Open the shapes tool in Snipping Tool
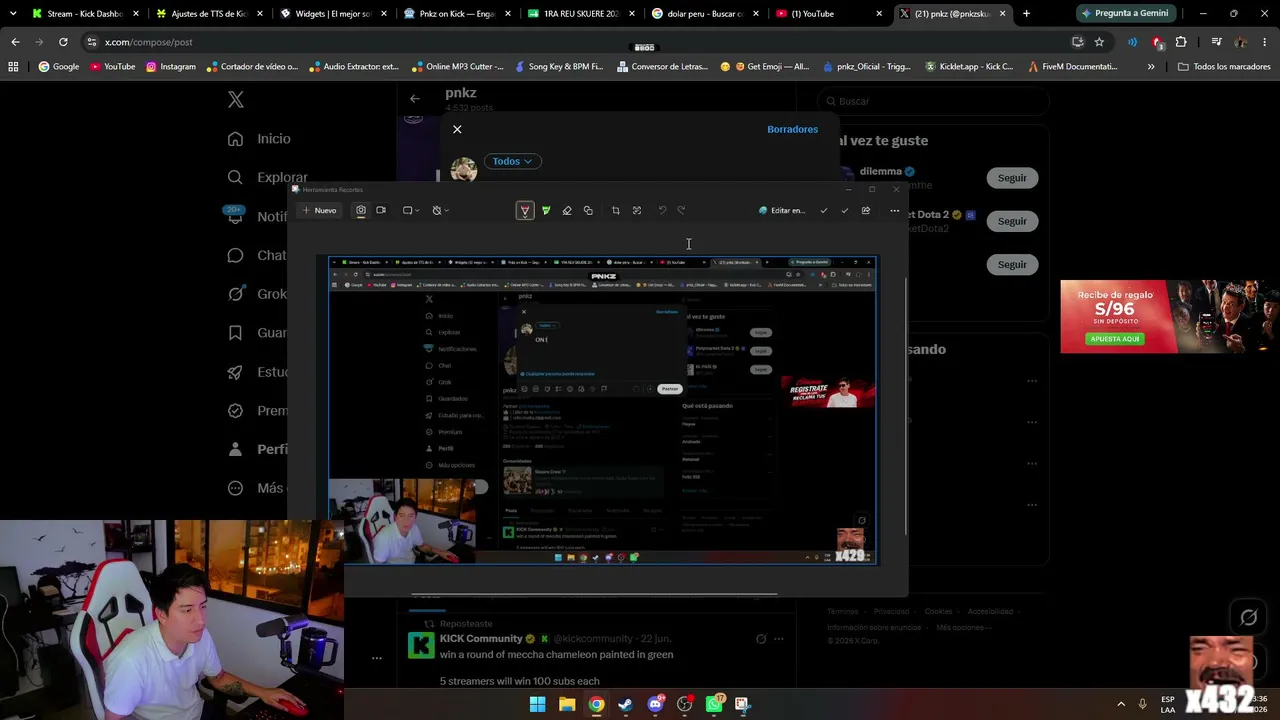Image resolution: width=1280 pixels, height=720 pixels. click(588, 210)
